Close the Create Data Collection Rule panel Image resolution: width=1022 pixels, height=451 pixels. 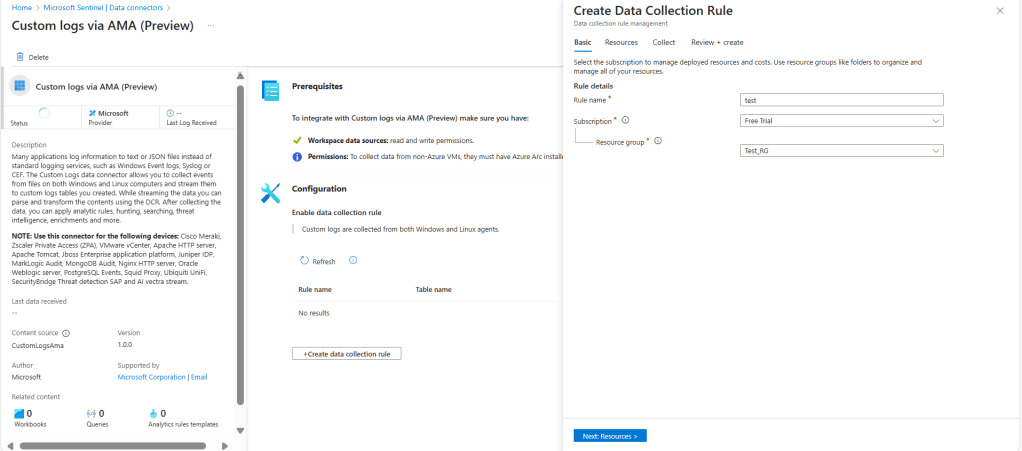click(1000, 11)
